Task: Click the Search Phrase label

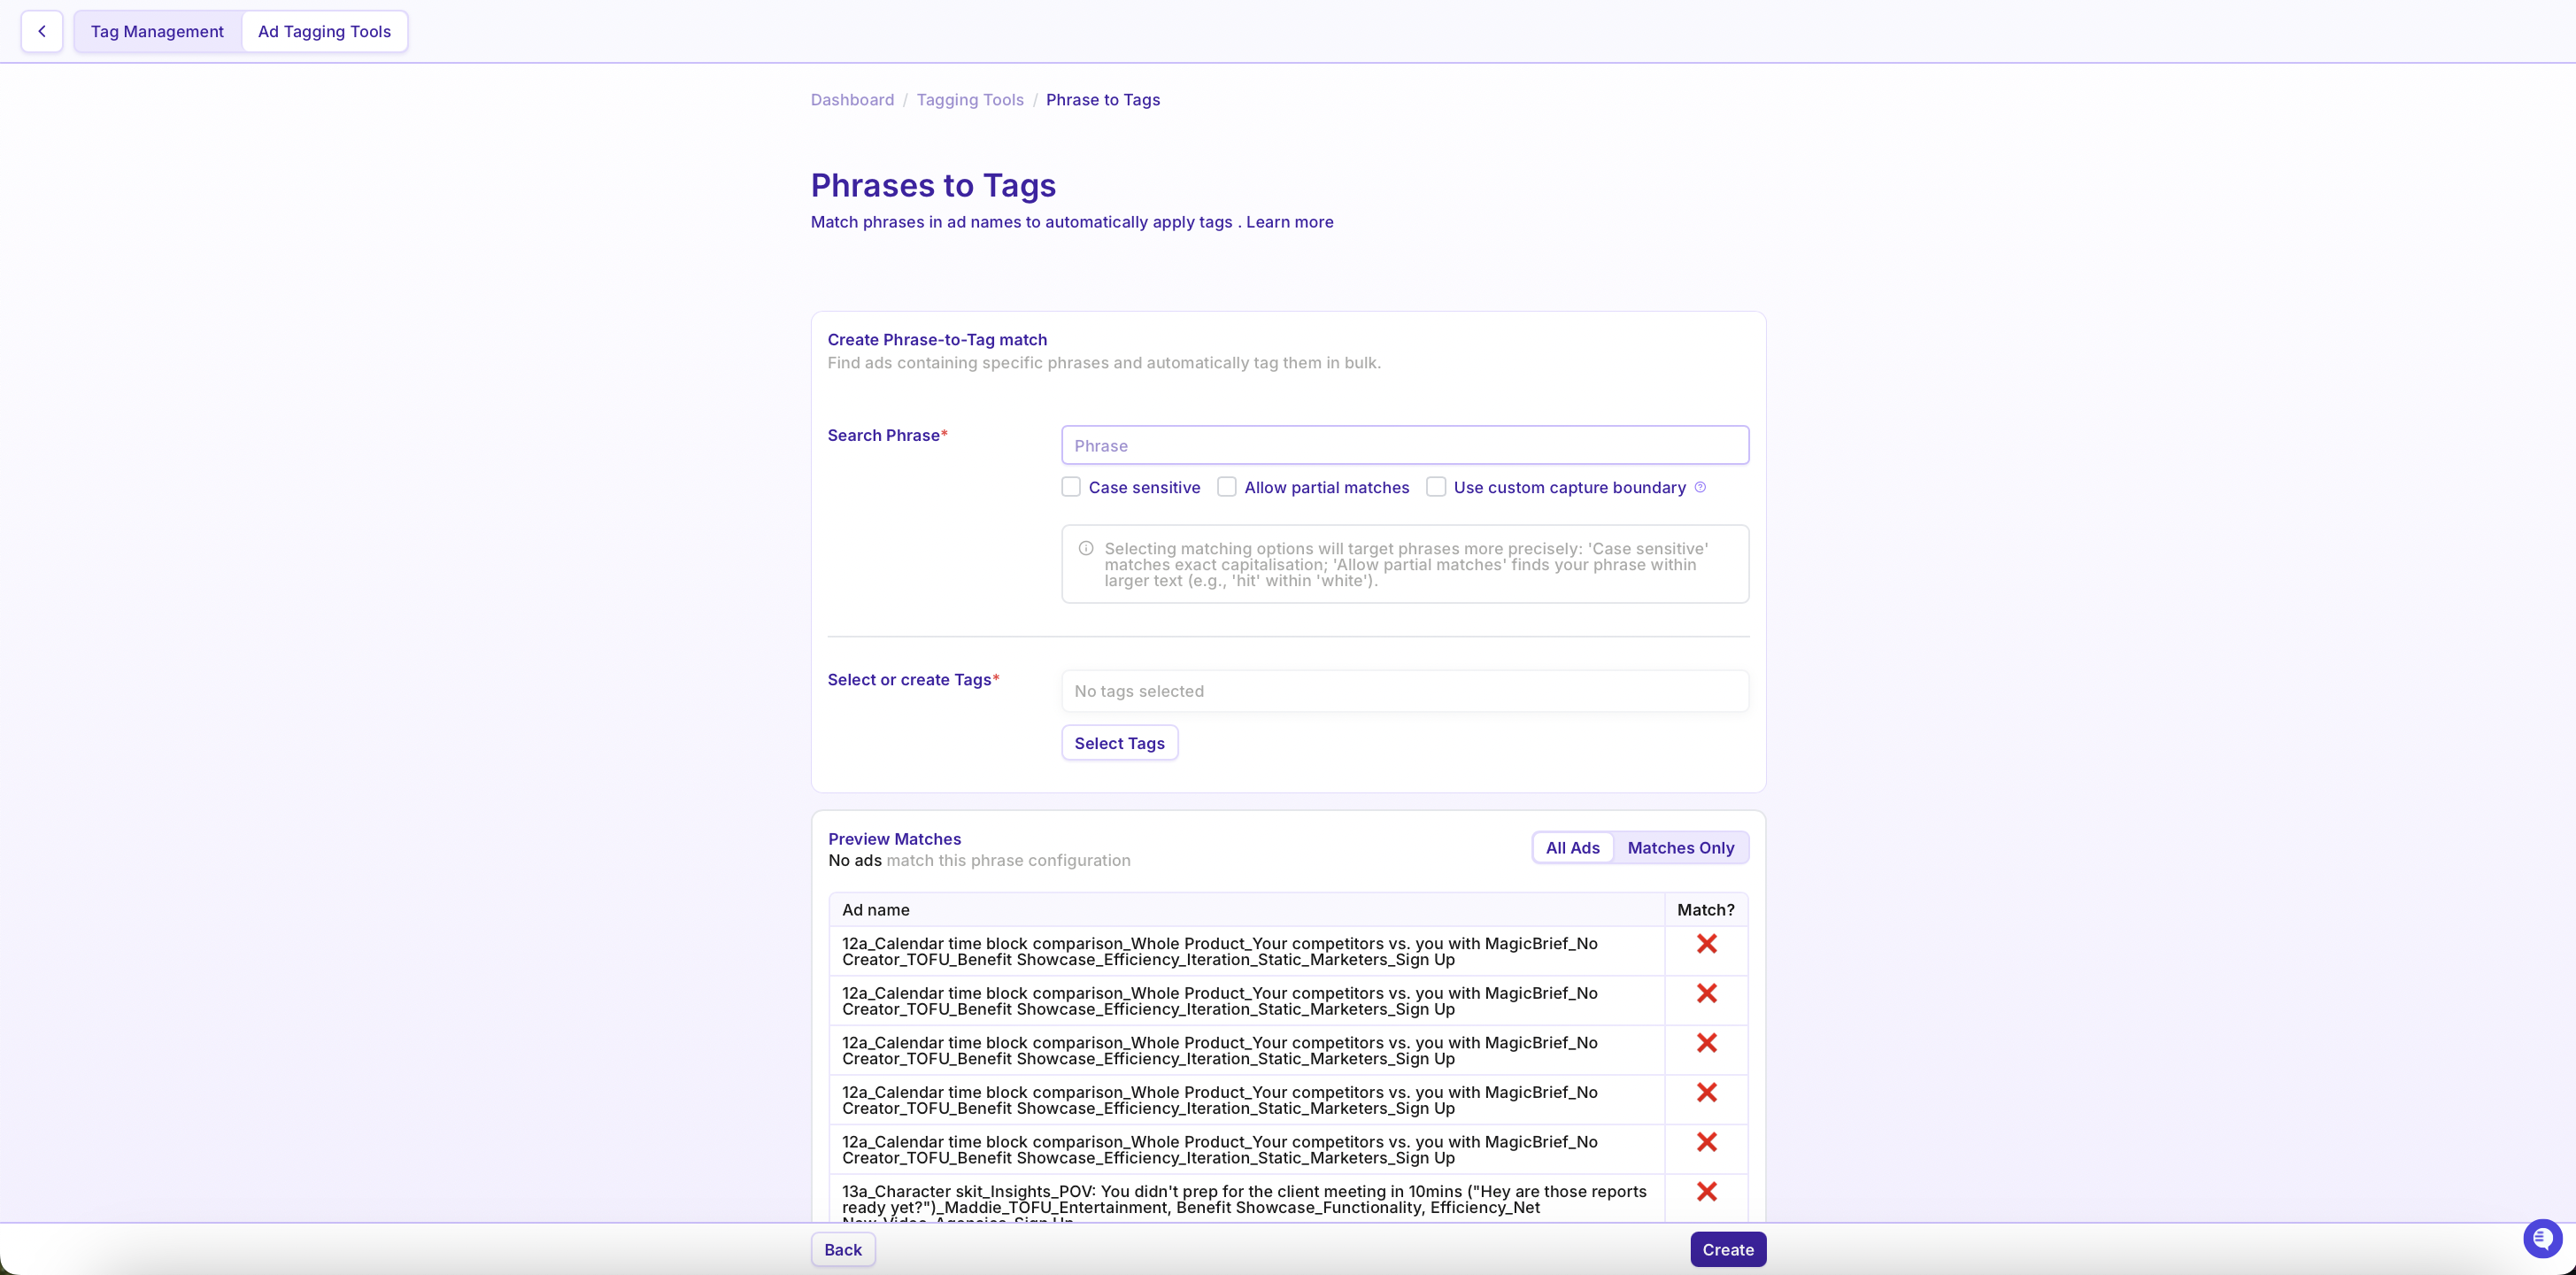Action: click(x=887, y=435)
